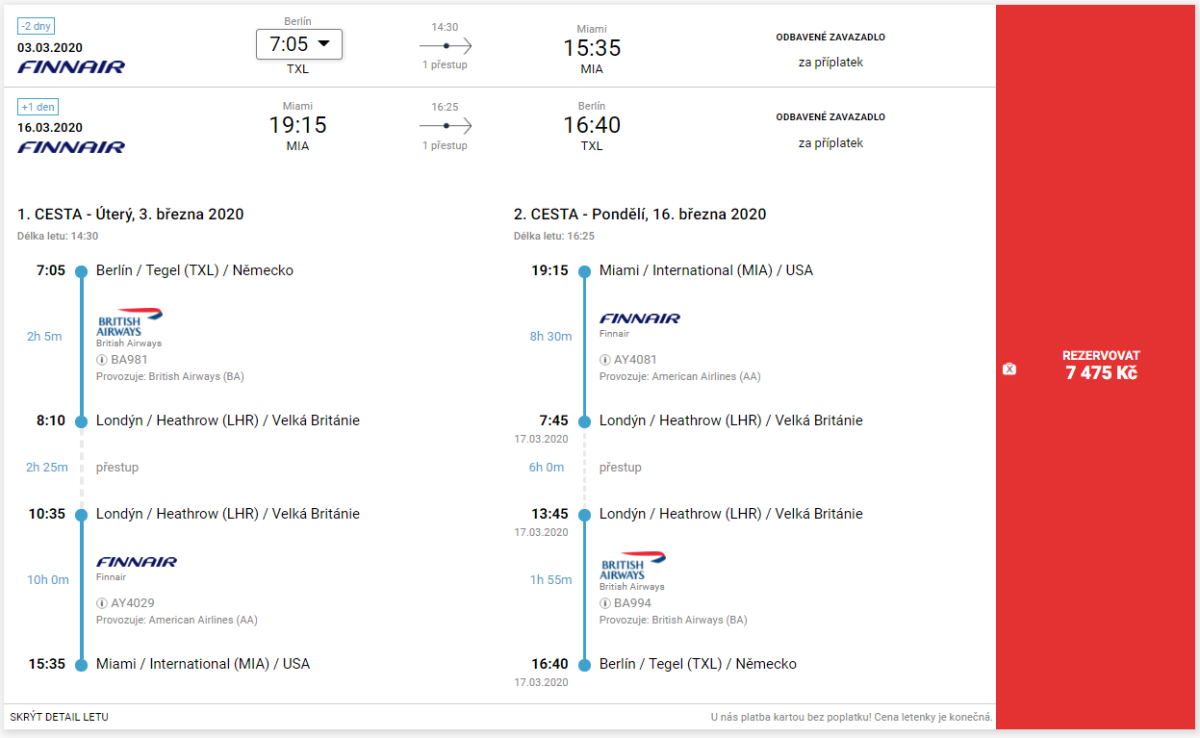1200x738 pixels.
Task: Click outbound za příplatek baggage text
Action: (830, 62)
